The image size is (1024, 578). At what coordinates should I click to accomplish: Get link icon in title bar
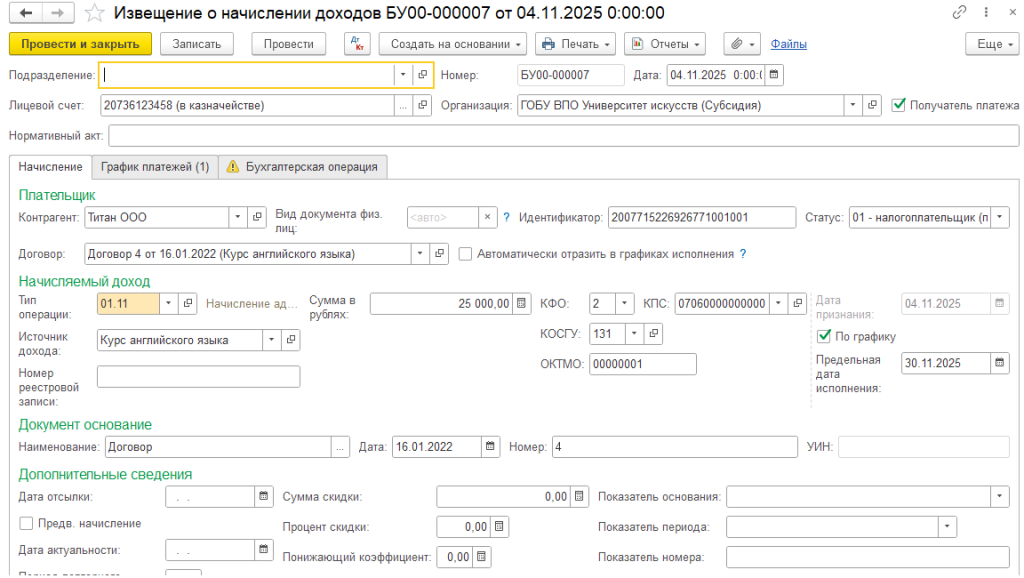[960, 13]
